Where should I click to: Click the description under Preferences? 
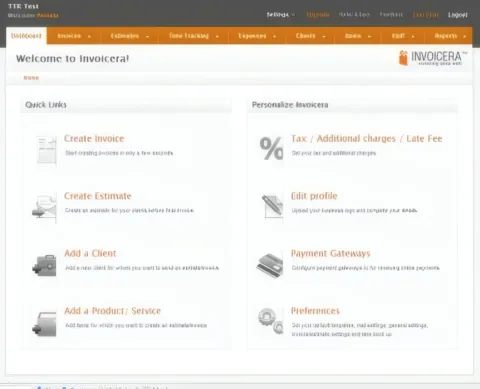click(x=360, y=329)
